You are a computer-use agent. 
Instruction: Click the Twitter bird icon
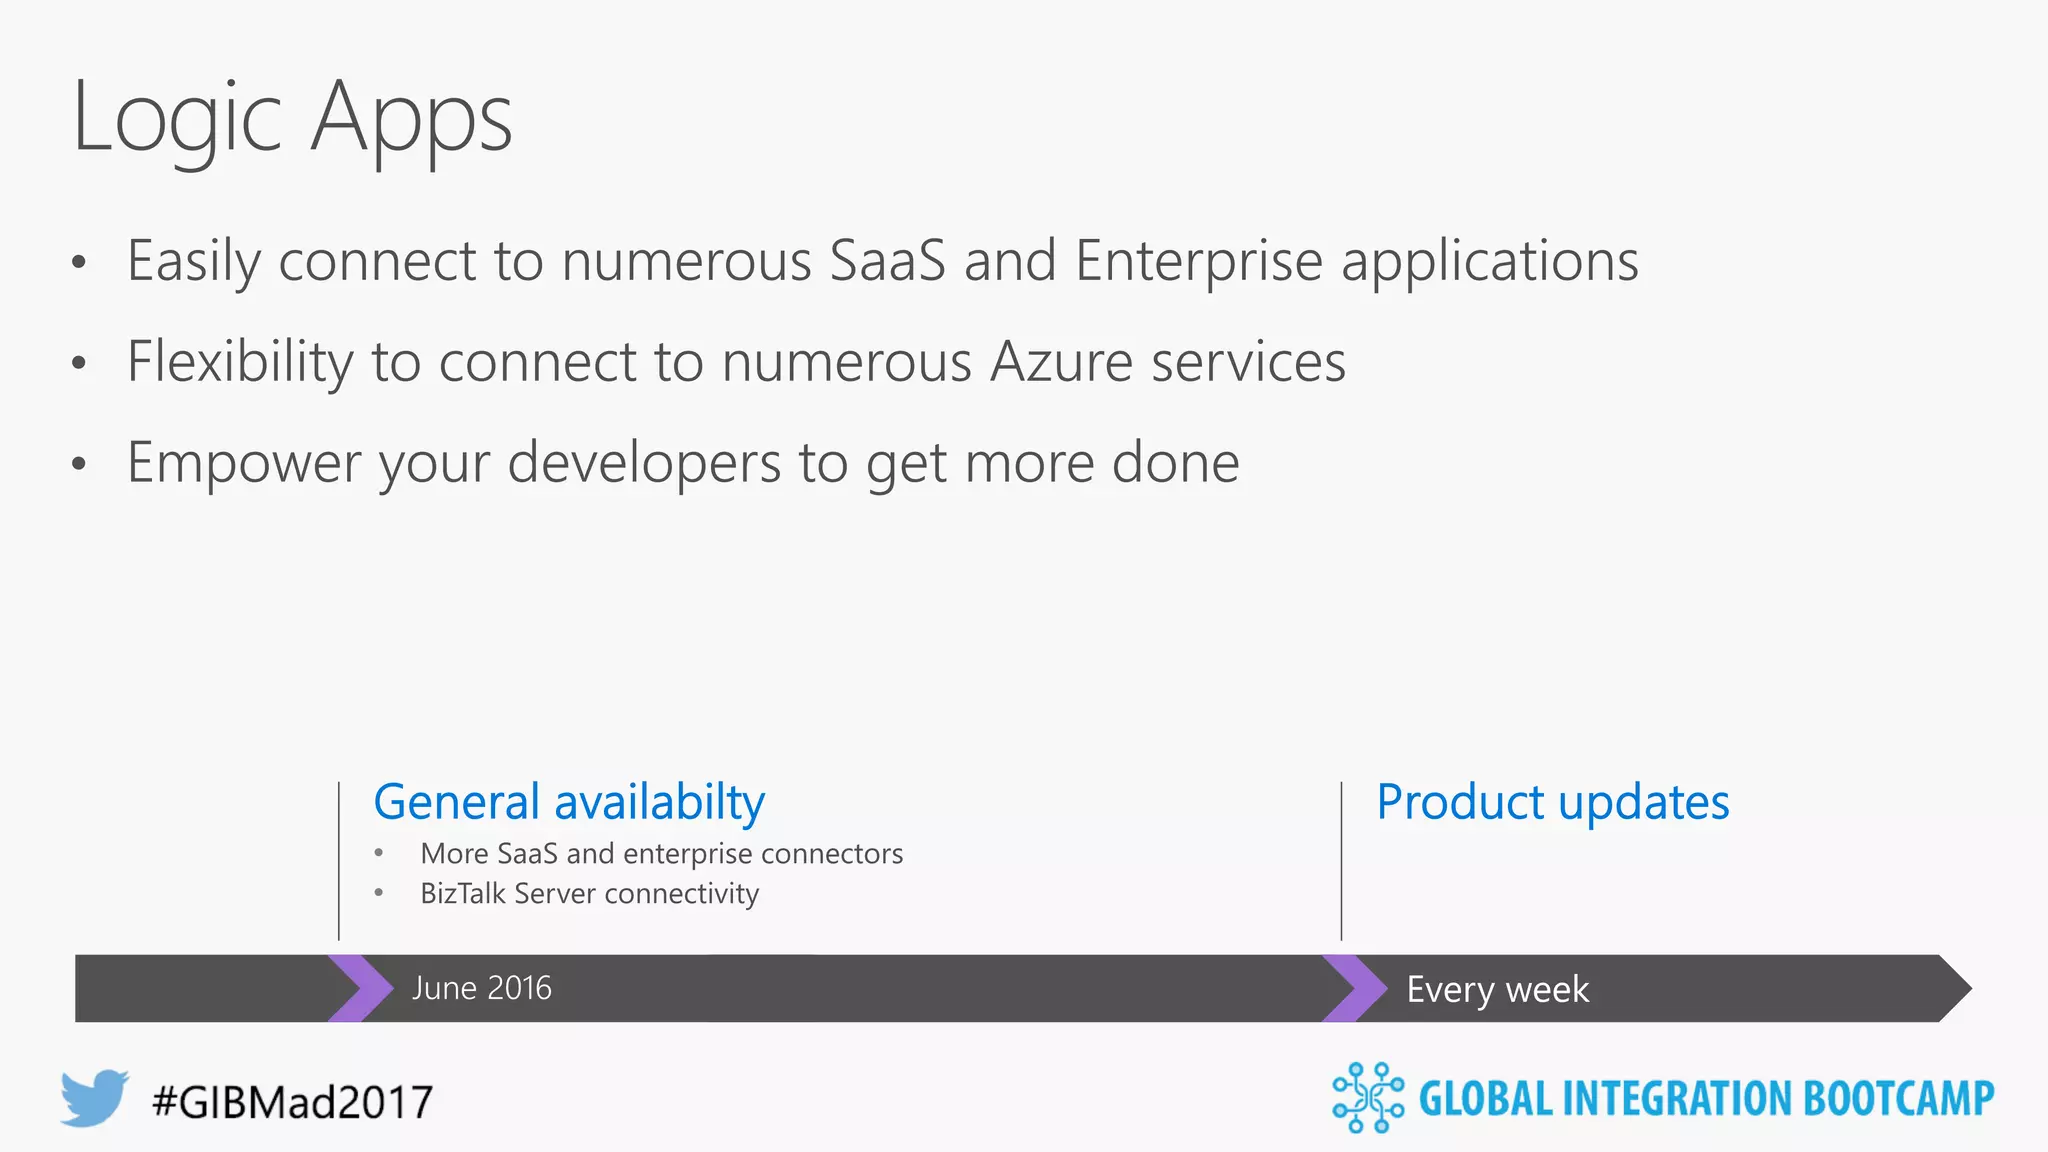pyautogui.click(x=95, y=1098)
